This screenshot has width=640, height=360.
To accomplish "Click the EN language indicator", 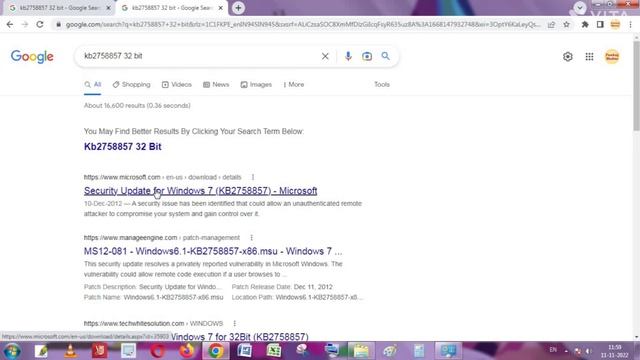I will (553, 350).
